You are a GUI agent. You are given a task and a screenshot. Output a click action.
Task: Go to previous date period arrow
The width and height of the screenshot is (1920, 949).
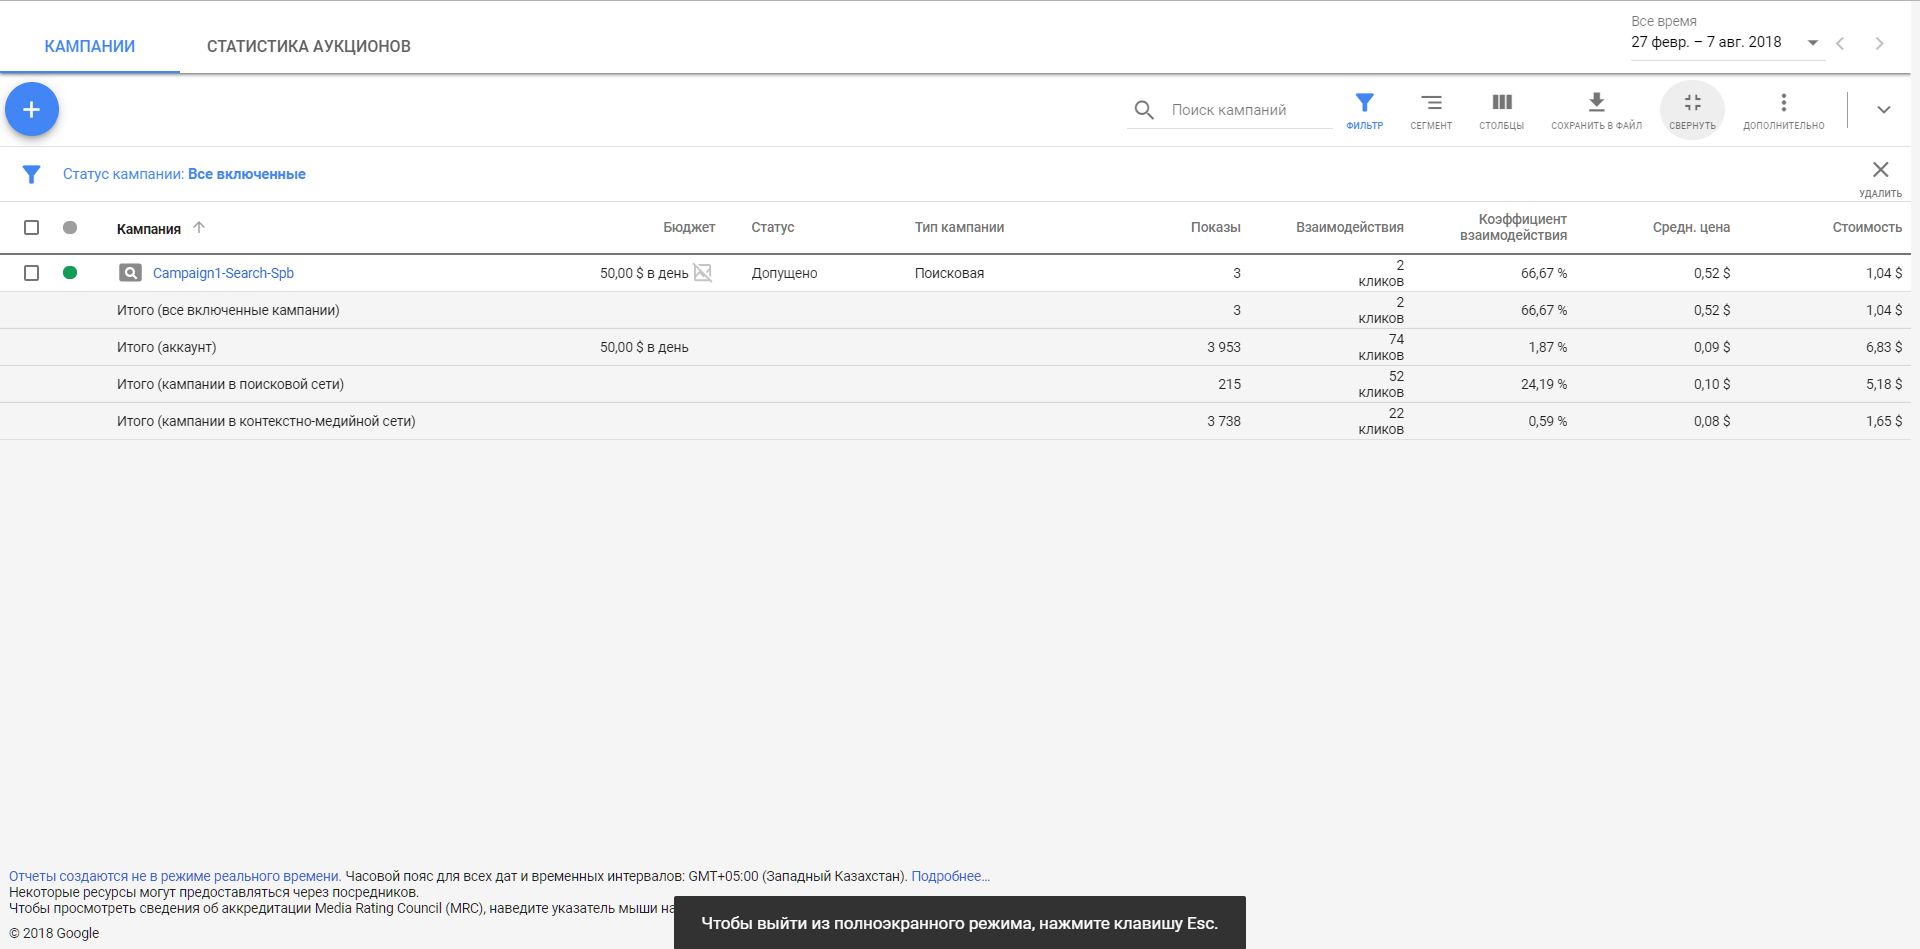tap(1840, 43)
